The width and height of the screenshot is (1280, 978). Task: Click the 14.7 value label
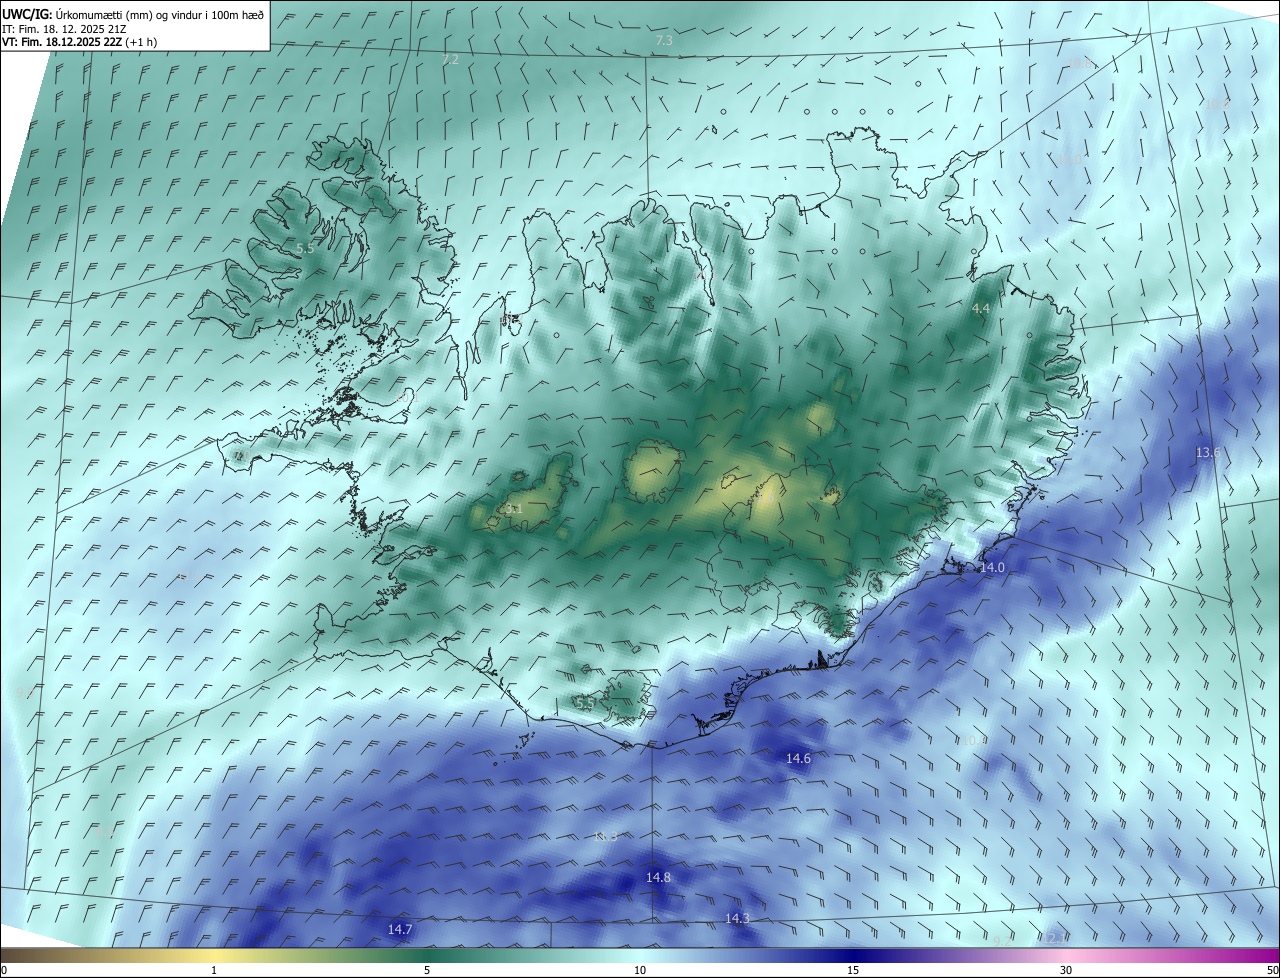399,930
